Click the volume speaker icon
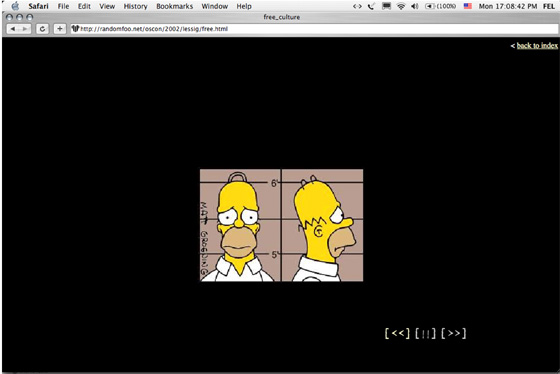560x374 pixels. coord(414,6)
